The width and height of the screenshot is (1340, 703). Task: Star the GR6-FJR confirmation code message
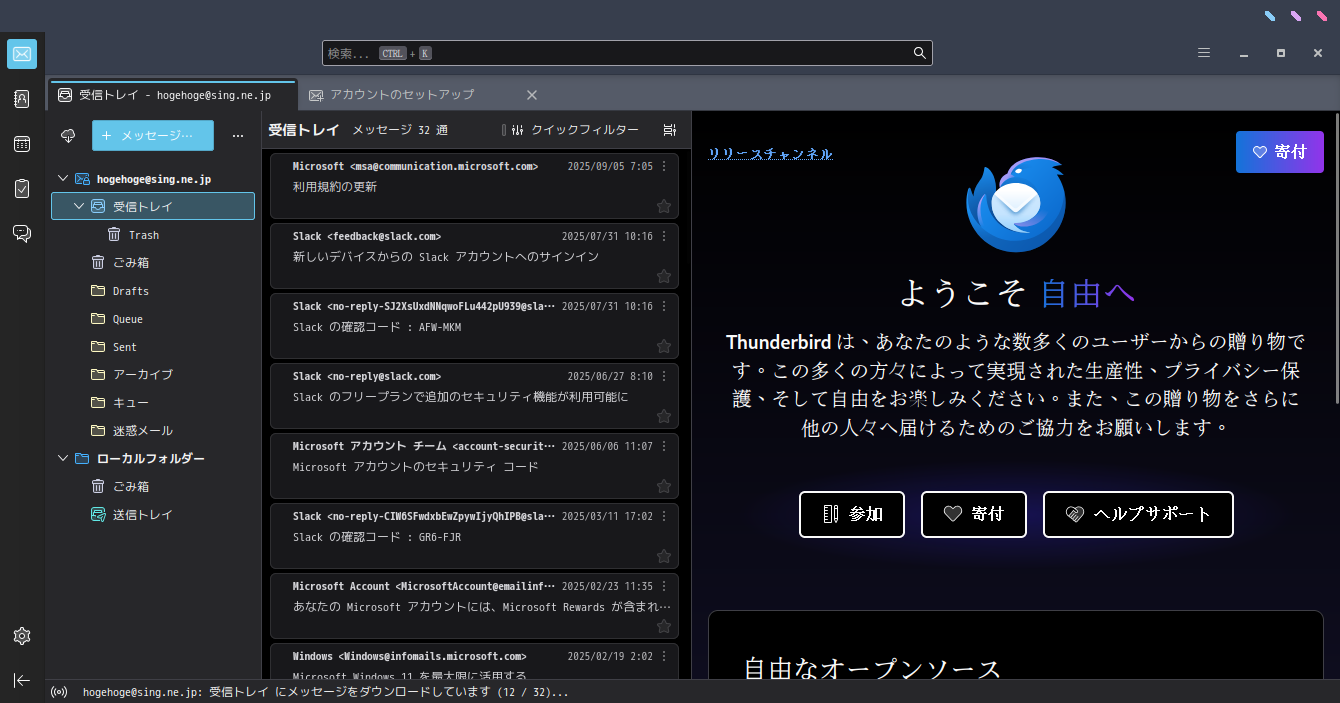coord(663,556)
